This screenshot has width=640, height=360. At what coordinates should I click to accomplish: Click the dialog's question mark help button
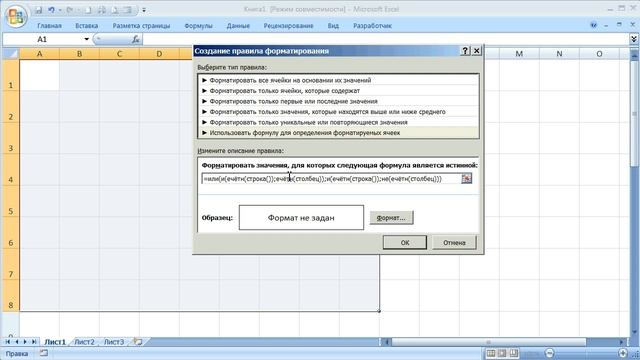465,51
